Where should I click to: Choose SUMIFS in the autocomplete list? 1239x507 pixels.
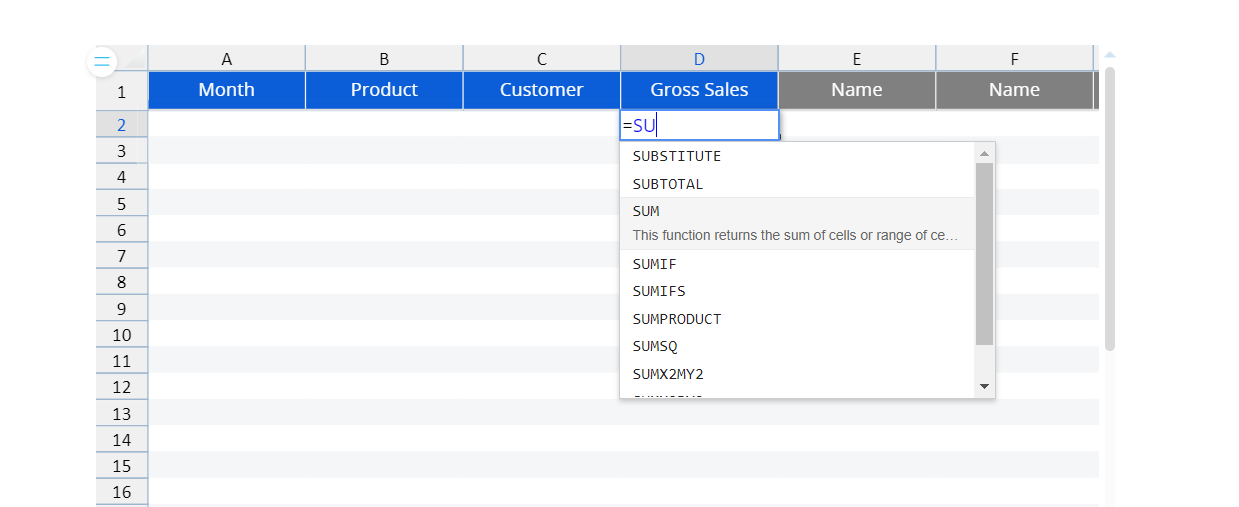[797, 291]
